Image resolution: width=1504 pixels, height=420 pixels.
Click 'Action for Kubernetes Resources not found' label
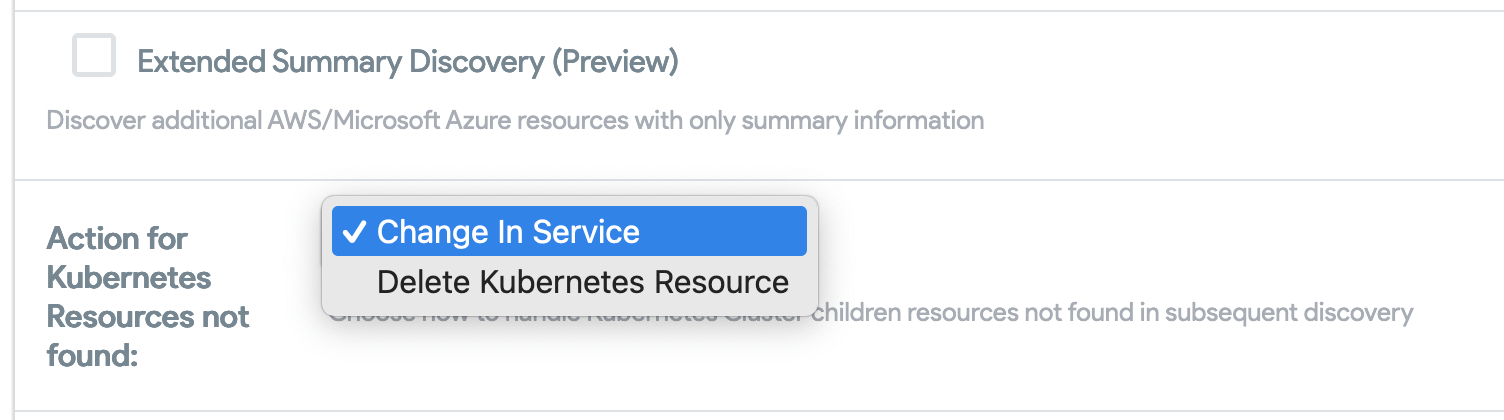[148, 296]
